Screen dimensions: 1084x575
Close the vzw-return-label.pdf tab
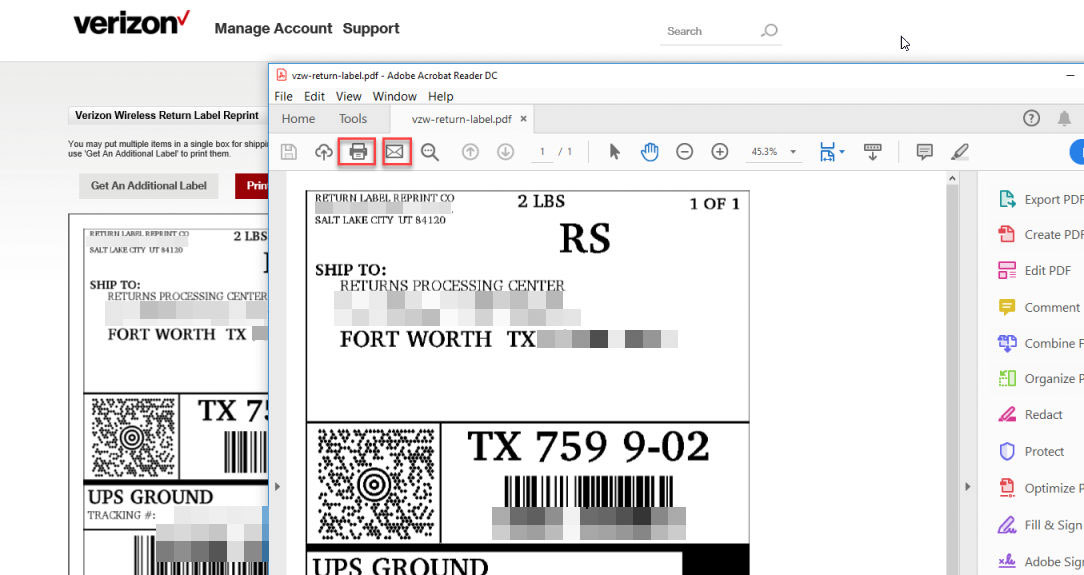(523, 119)
